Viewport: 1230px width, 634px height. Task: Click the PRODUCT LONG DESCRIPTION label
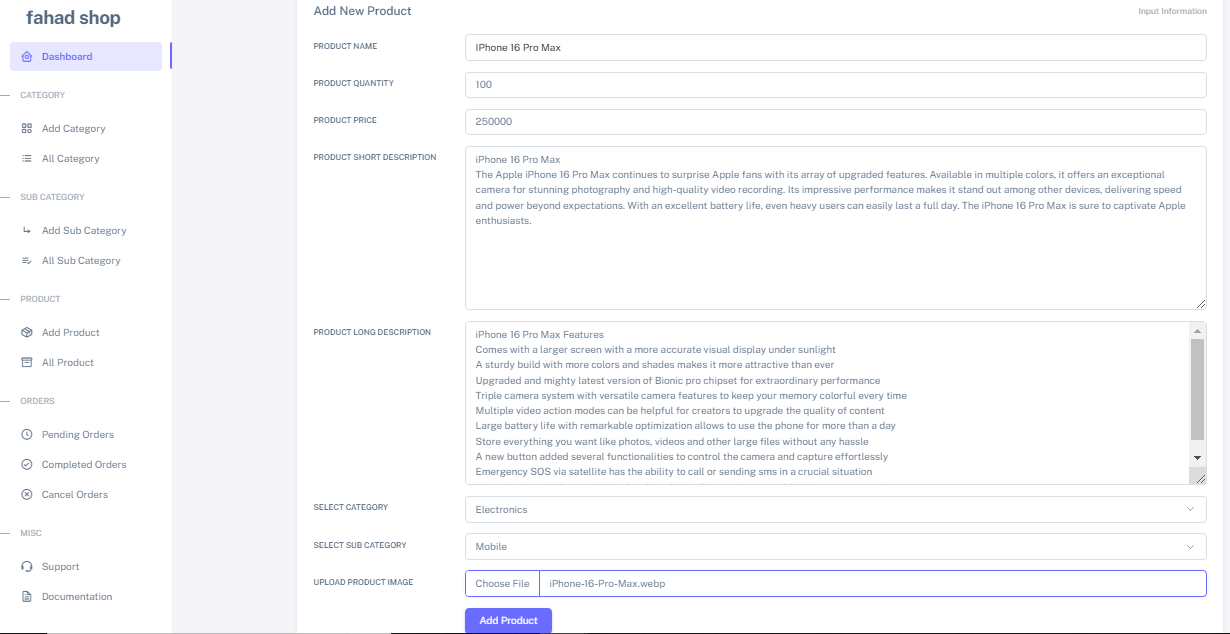[x=372, y=333]
